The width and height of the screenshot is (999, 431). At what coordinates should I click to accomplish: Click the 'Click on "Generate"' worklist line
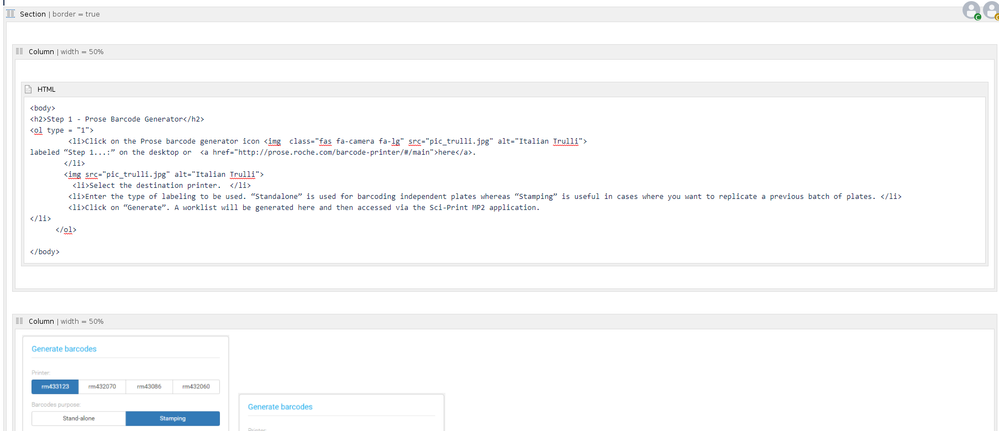point(304,207)
